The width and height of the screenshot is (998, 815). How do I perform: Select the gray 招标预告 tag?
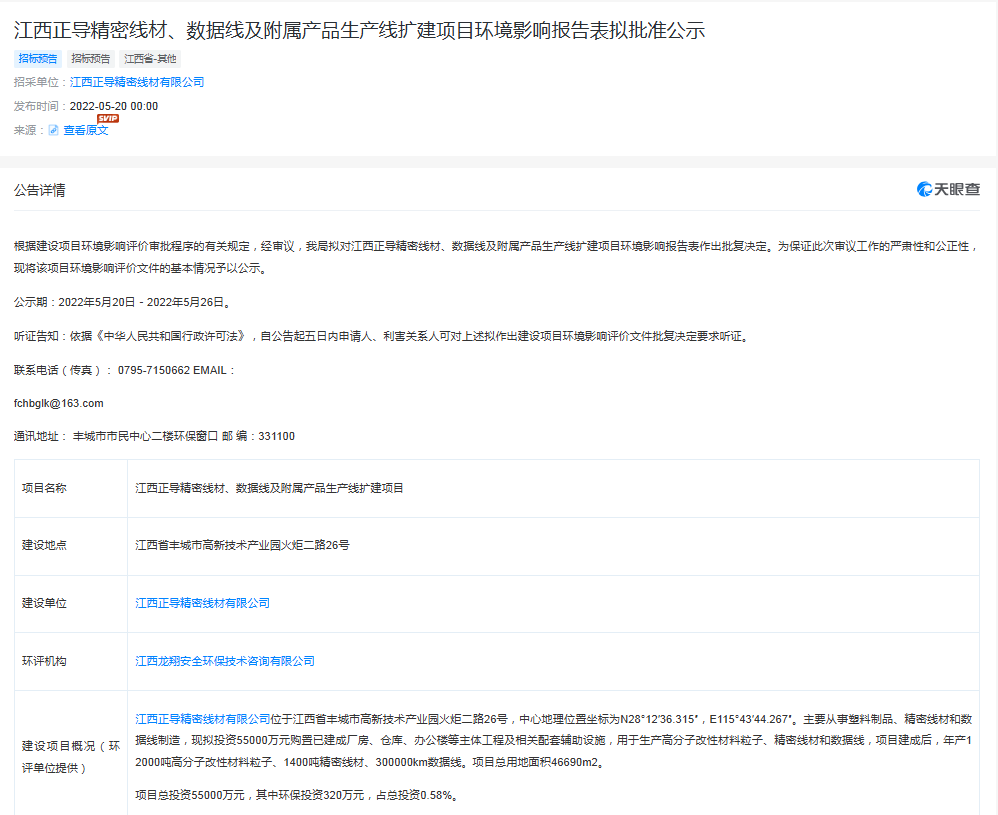point(90,59)
